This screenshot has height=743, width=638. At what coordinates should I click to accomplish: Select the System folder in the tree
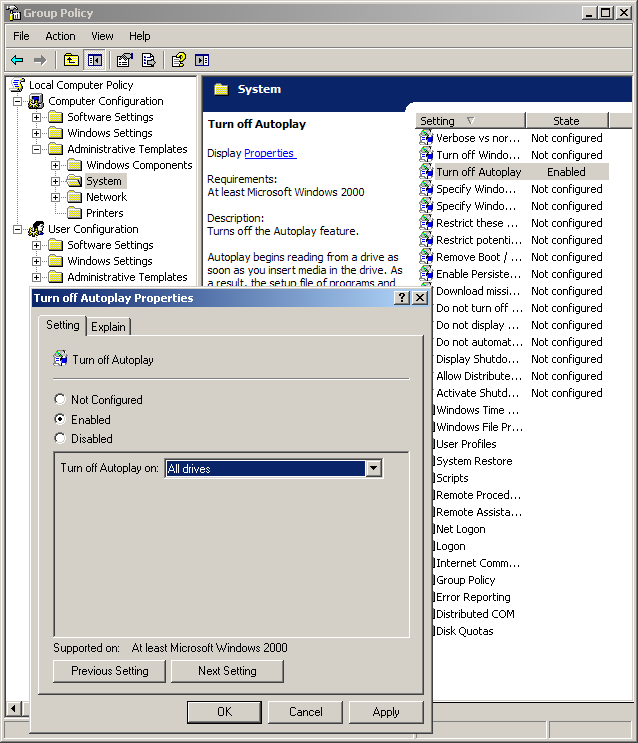click(103, 181)
